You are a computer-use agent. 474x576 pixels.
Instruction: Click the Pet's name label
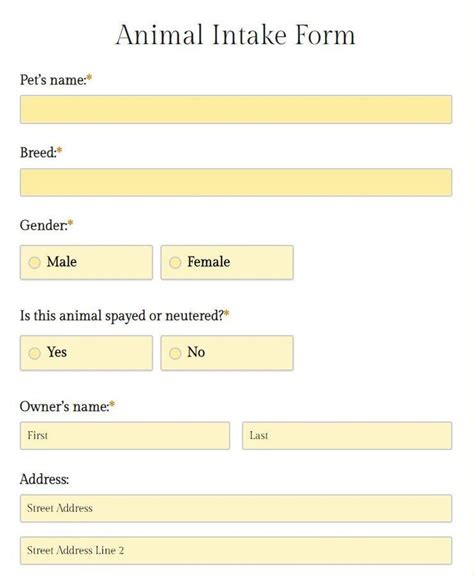pos(53,80)
